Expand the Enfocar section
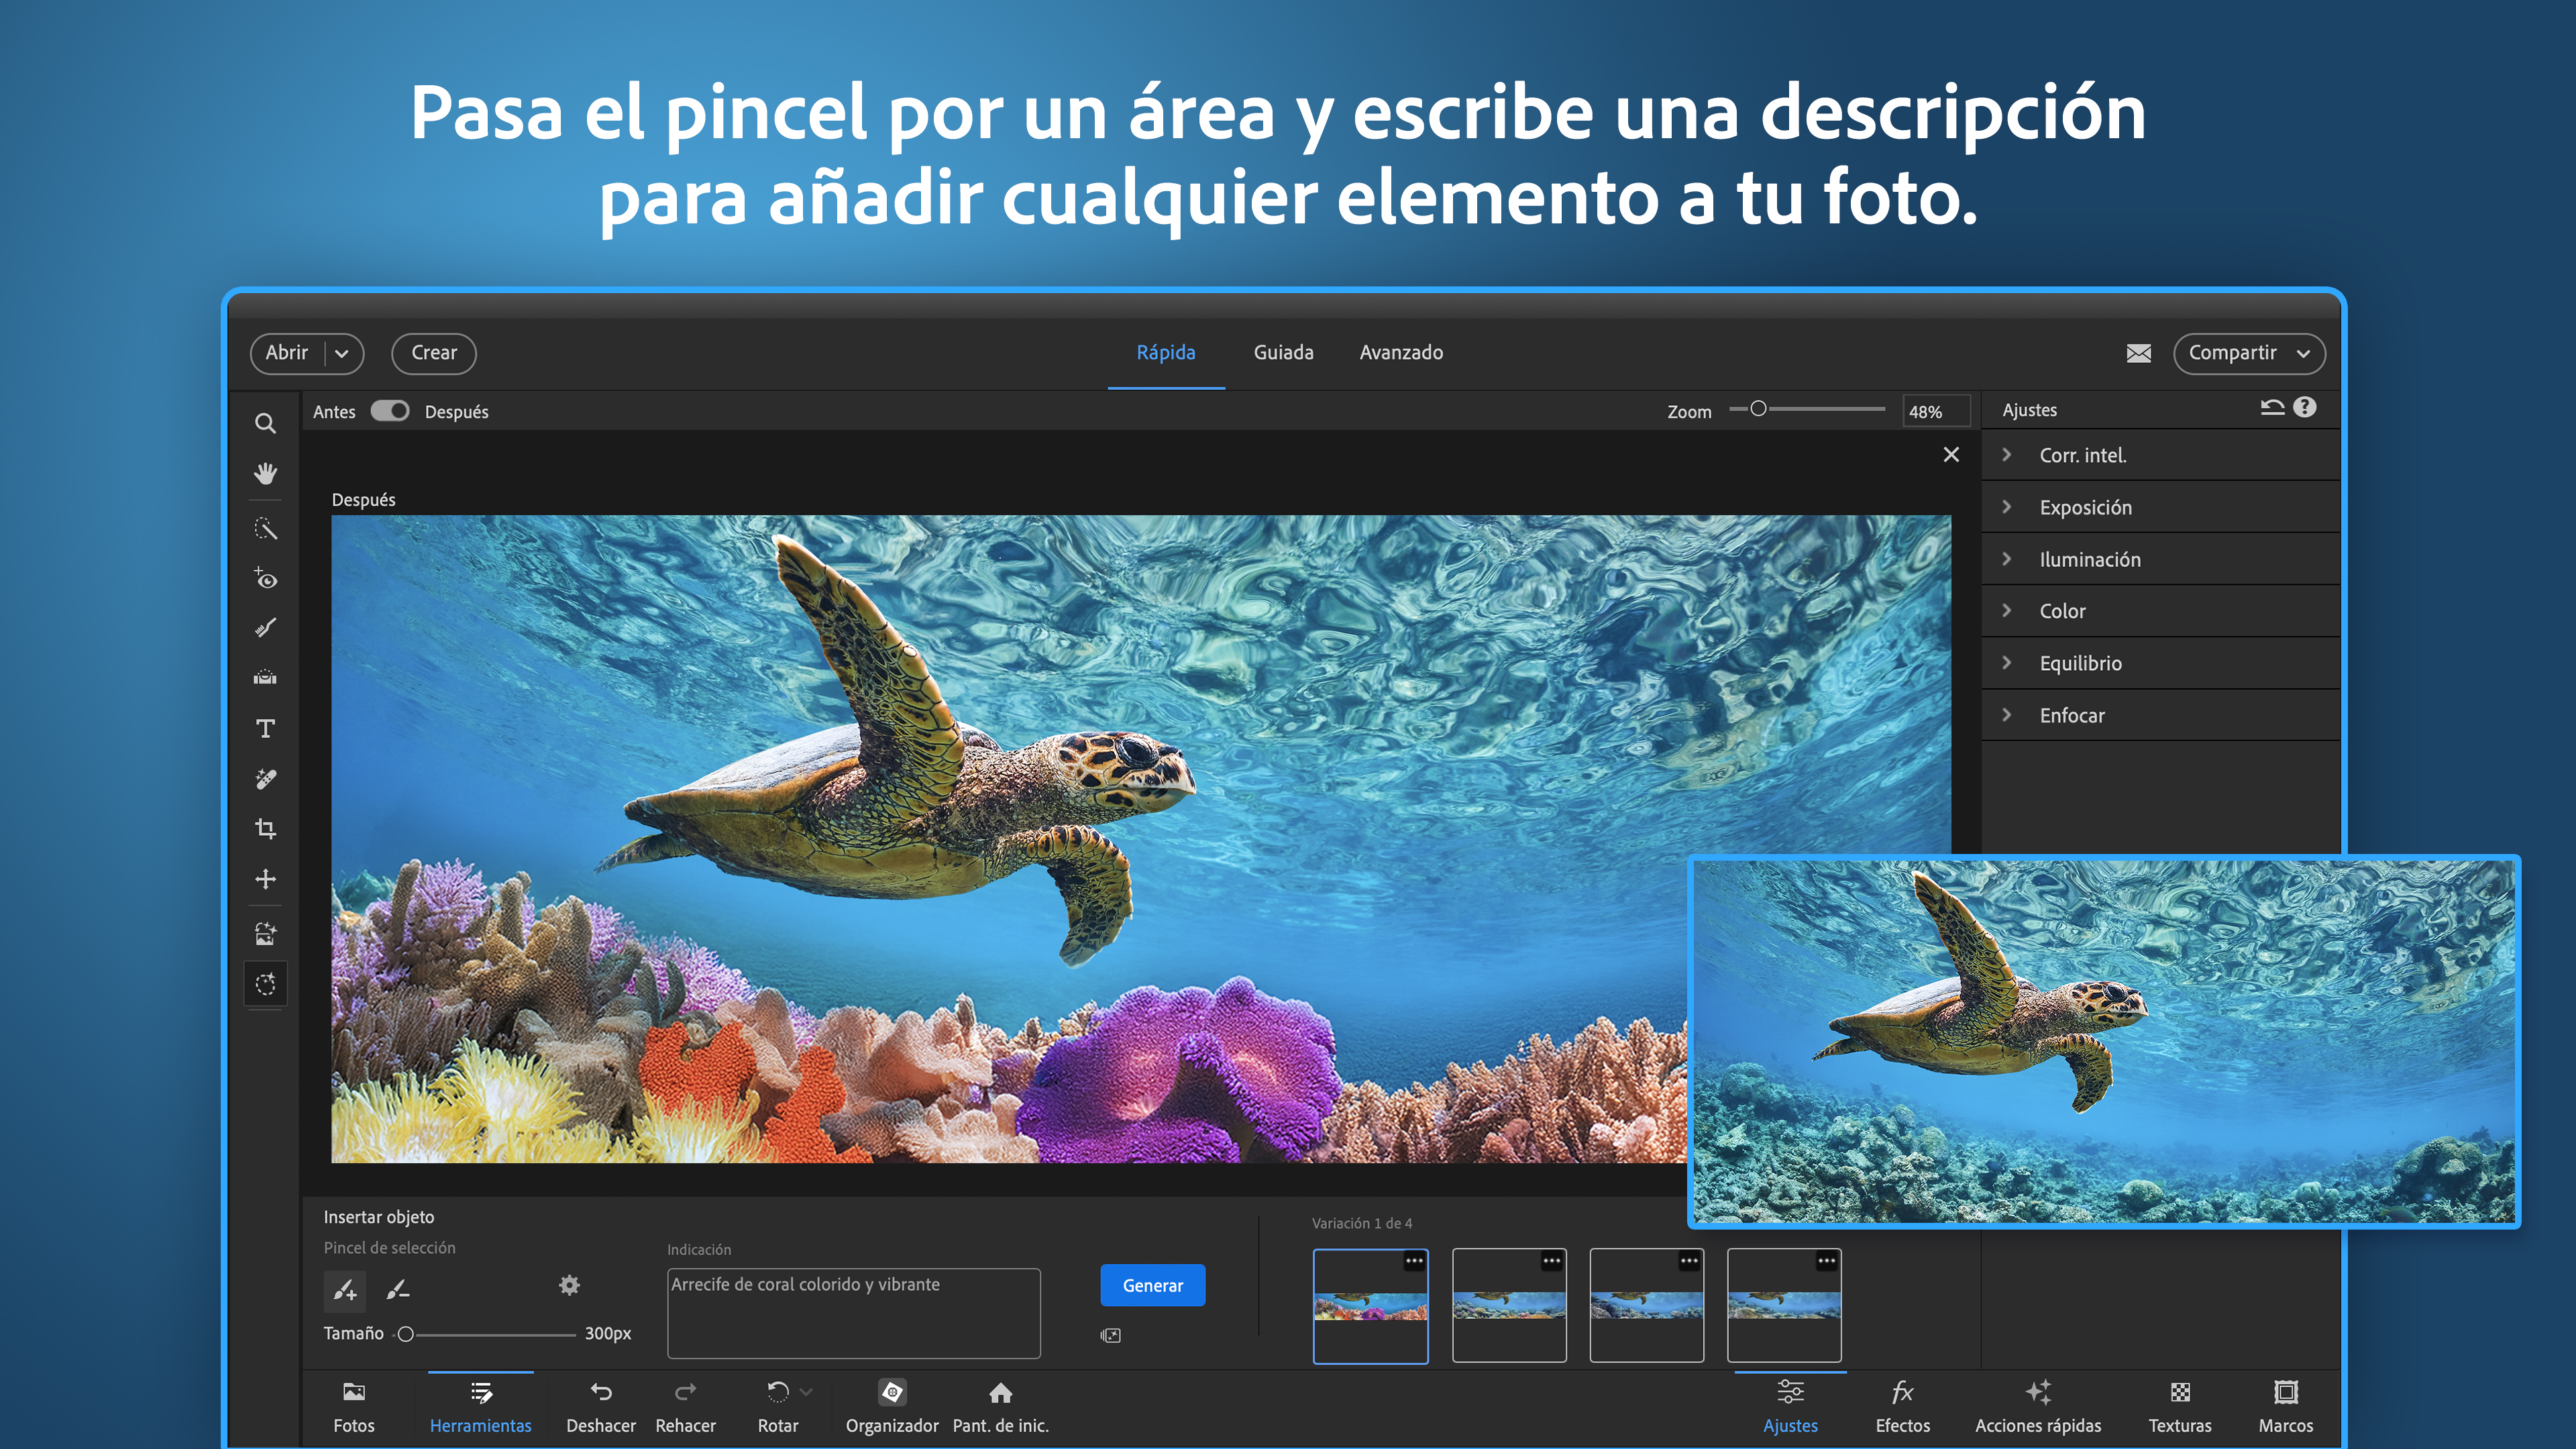2576x1449 pixels. click(x=2160, y=715)
